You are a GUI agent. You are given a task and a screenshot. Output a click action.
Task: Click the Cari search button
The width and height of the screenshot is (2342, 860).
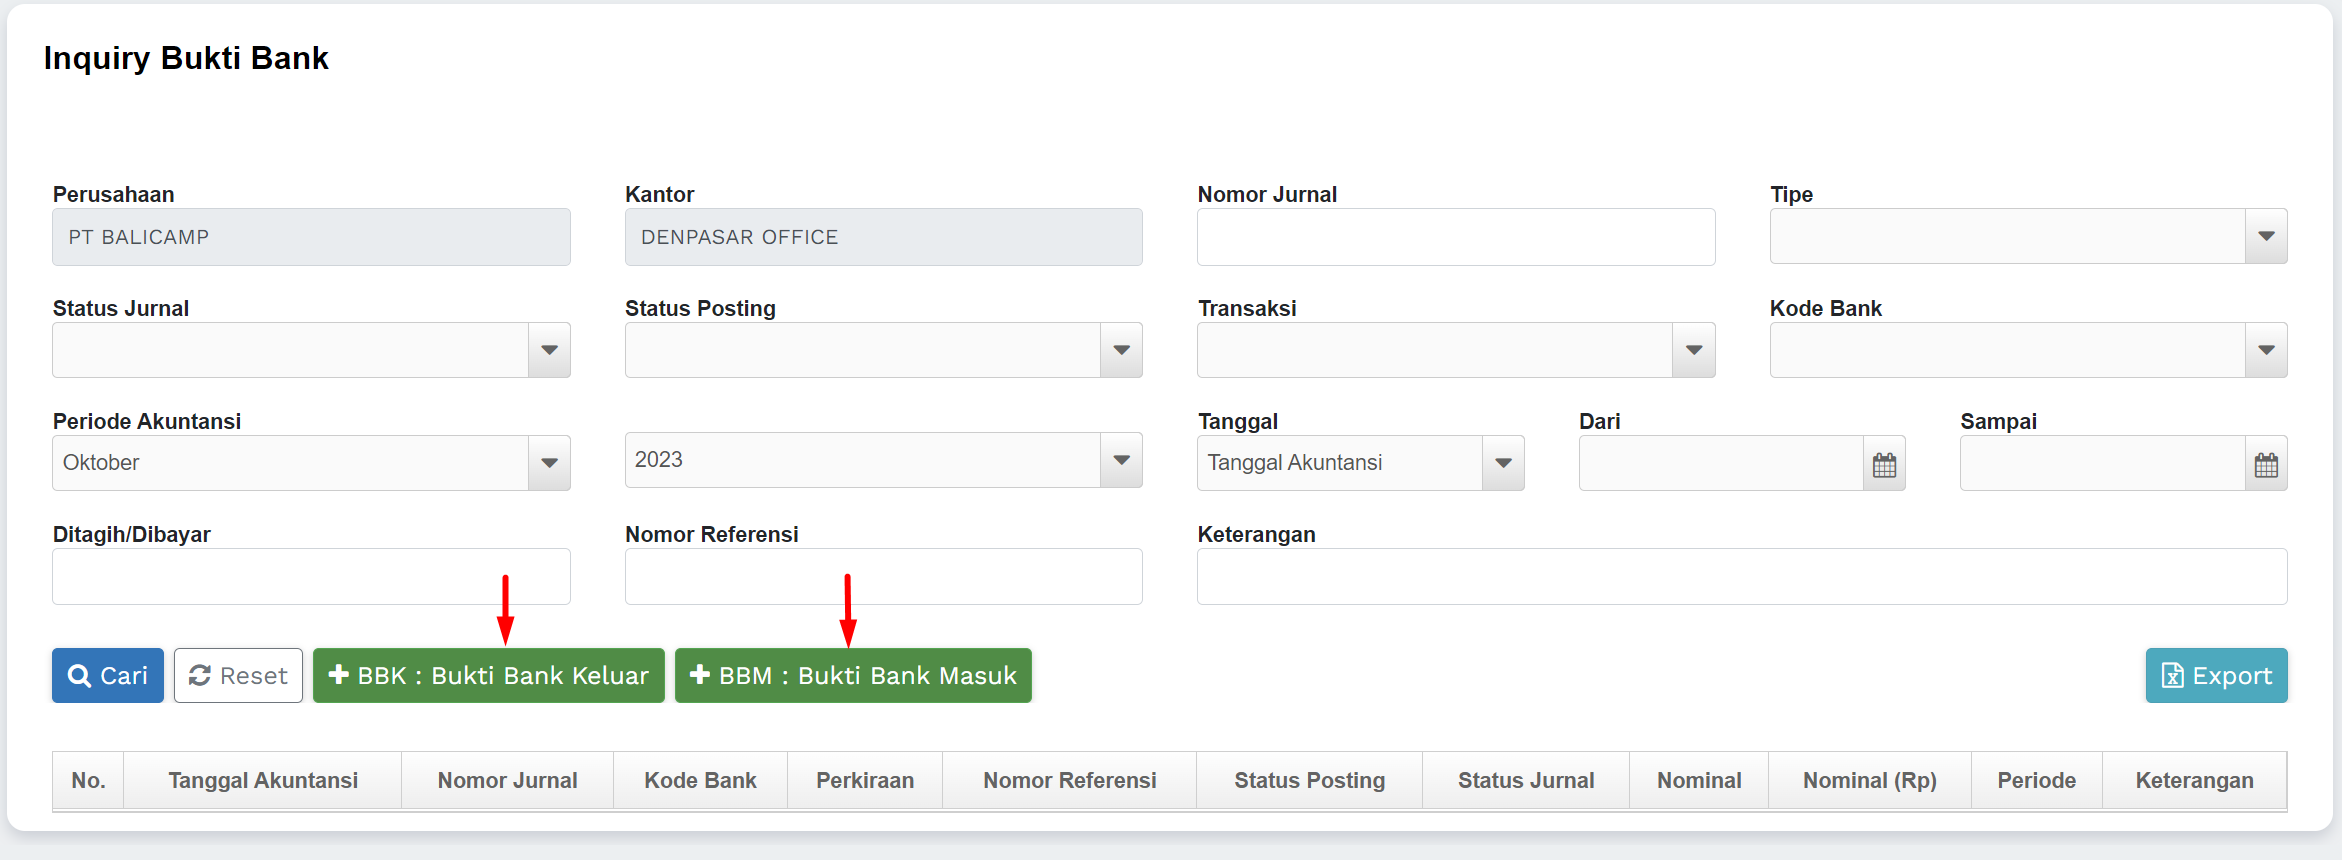[108, 676]
